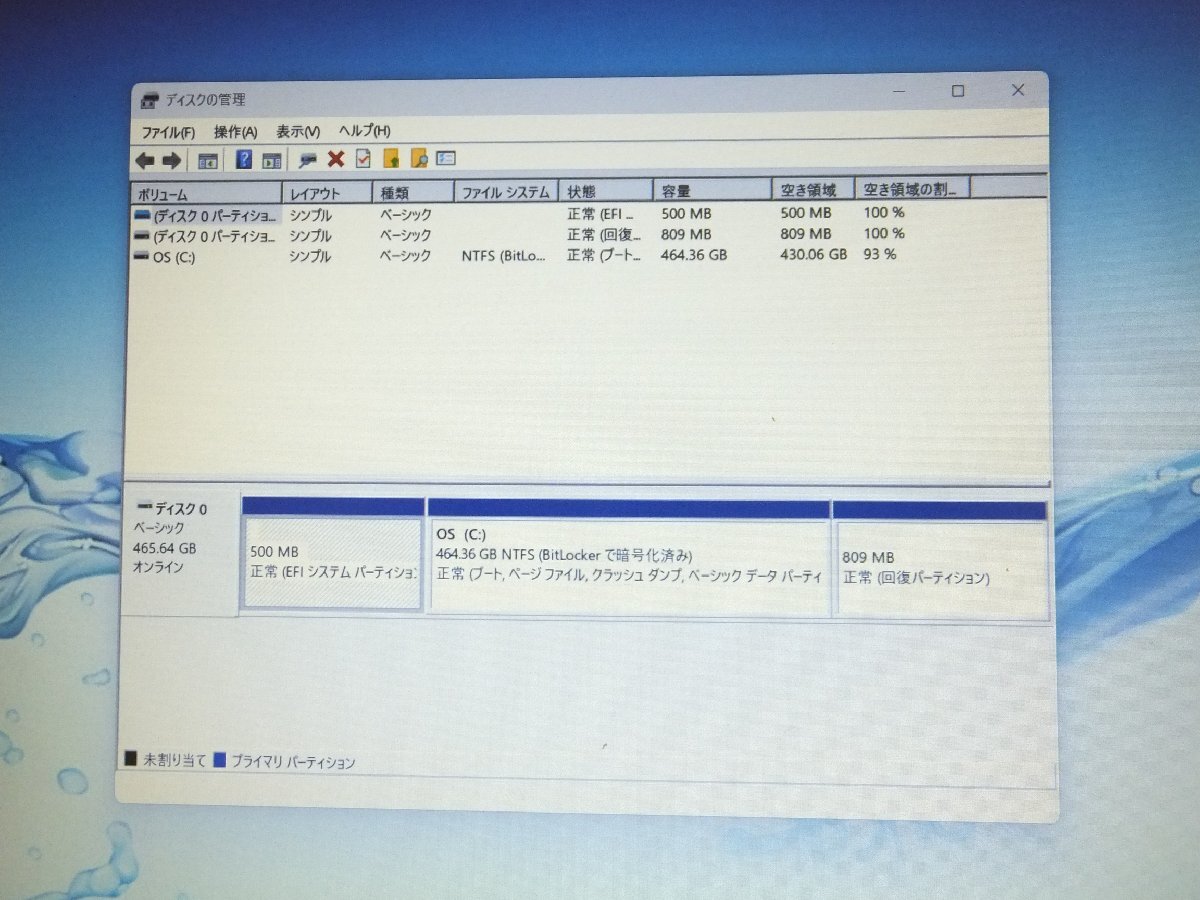Viewport: 1200px width, 900px height.
Task: Open the ファイル(F) menu
Action: (168, 133)
